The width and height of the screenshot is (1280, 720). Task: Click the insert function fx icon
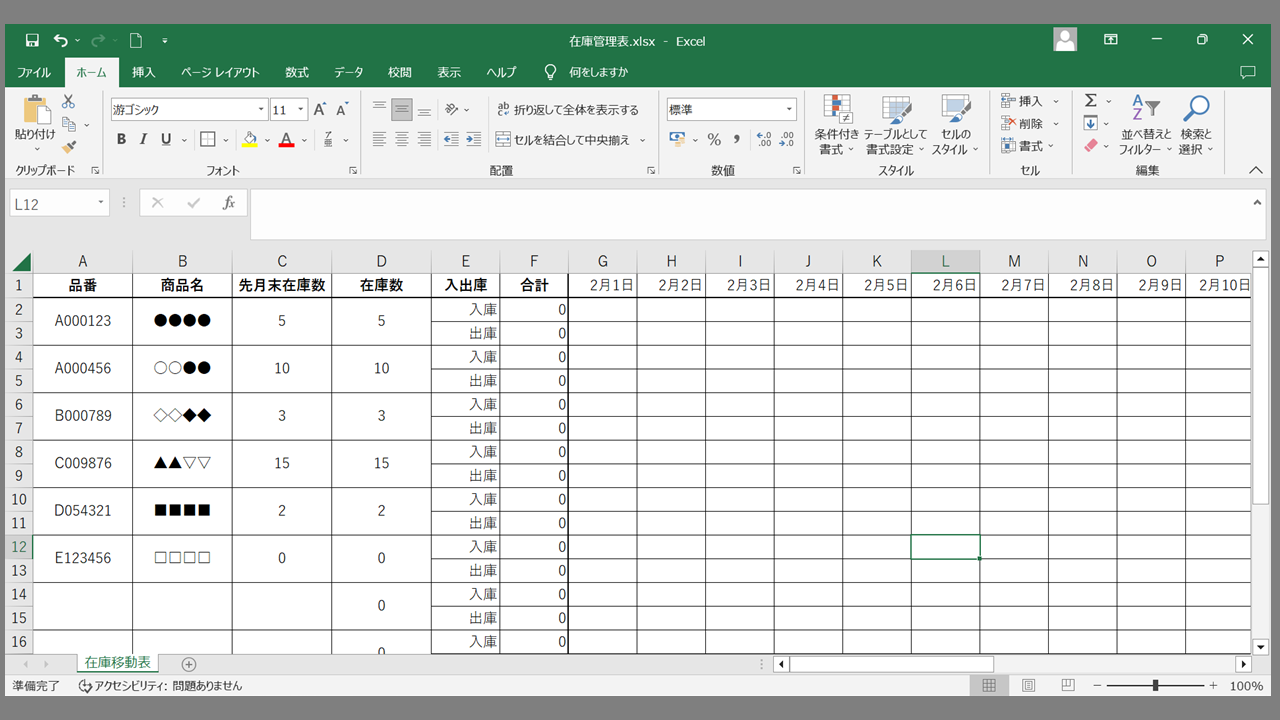click(x=229, y=203)
